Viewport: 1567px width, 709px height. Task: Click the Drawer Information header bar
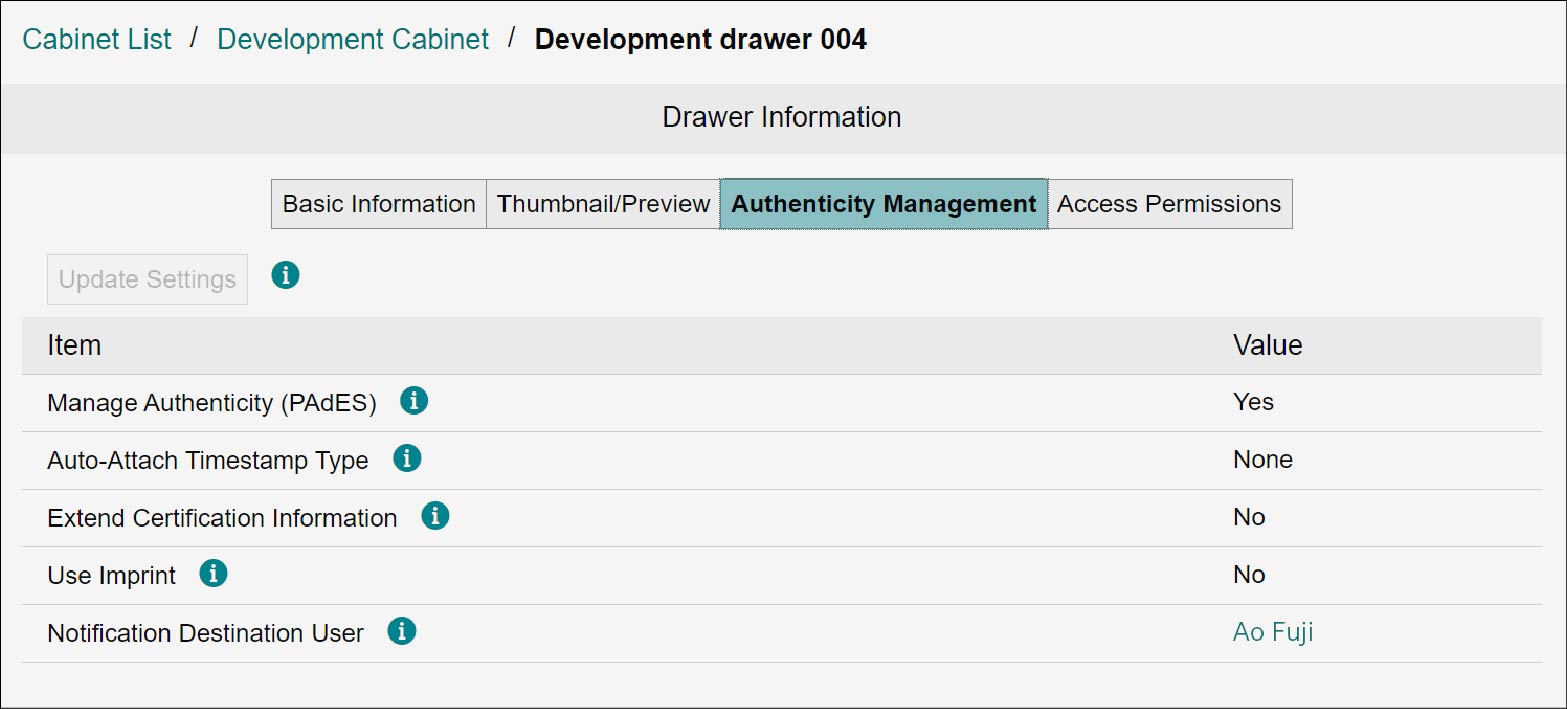782,117
